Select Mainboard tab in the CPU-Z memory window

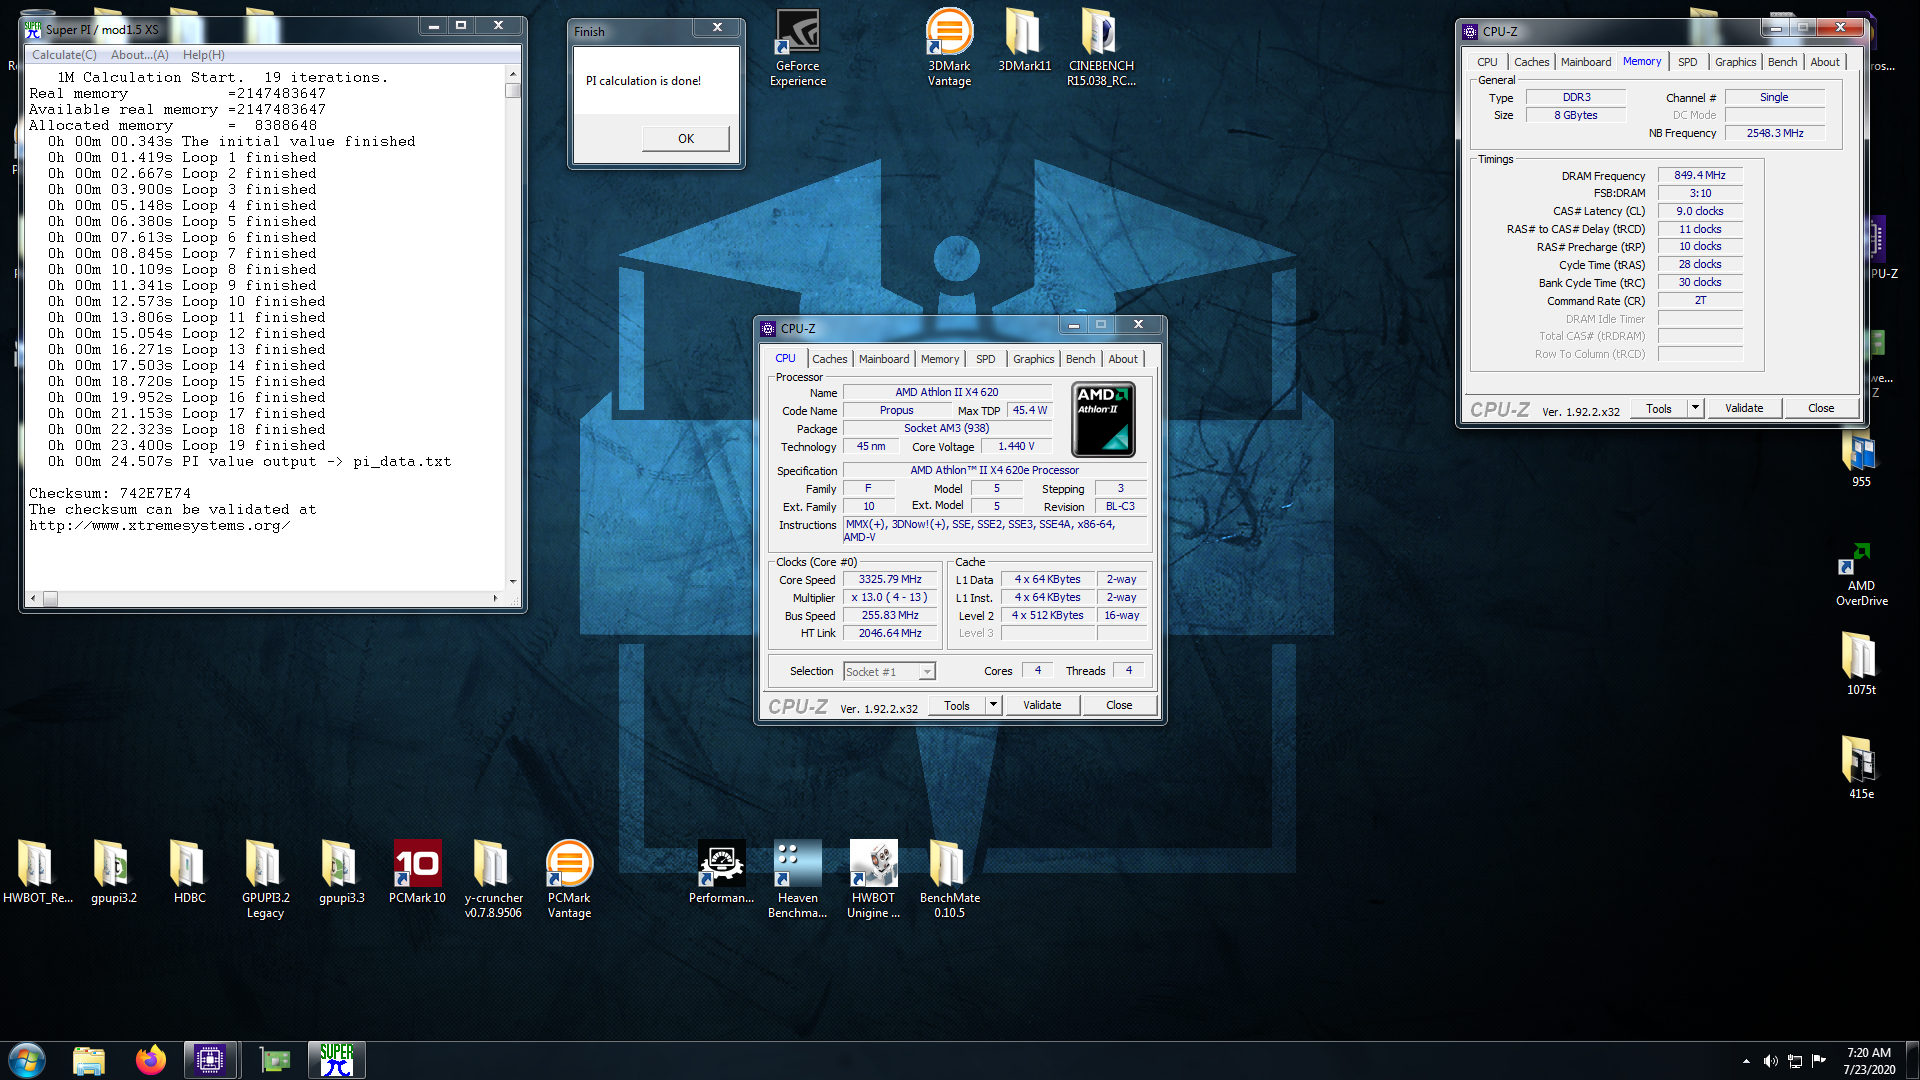coord(1586,62)
